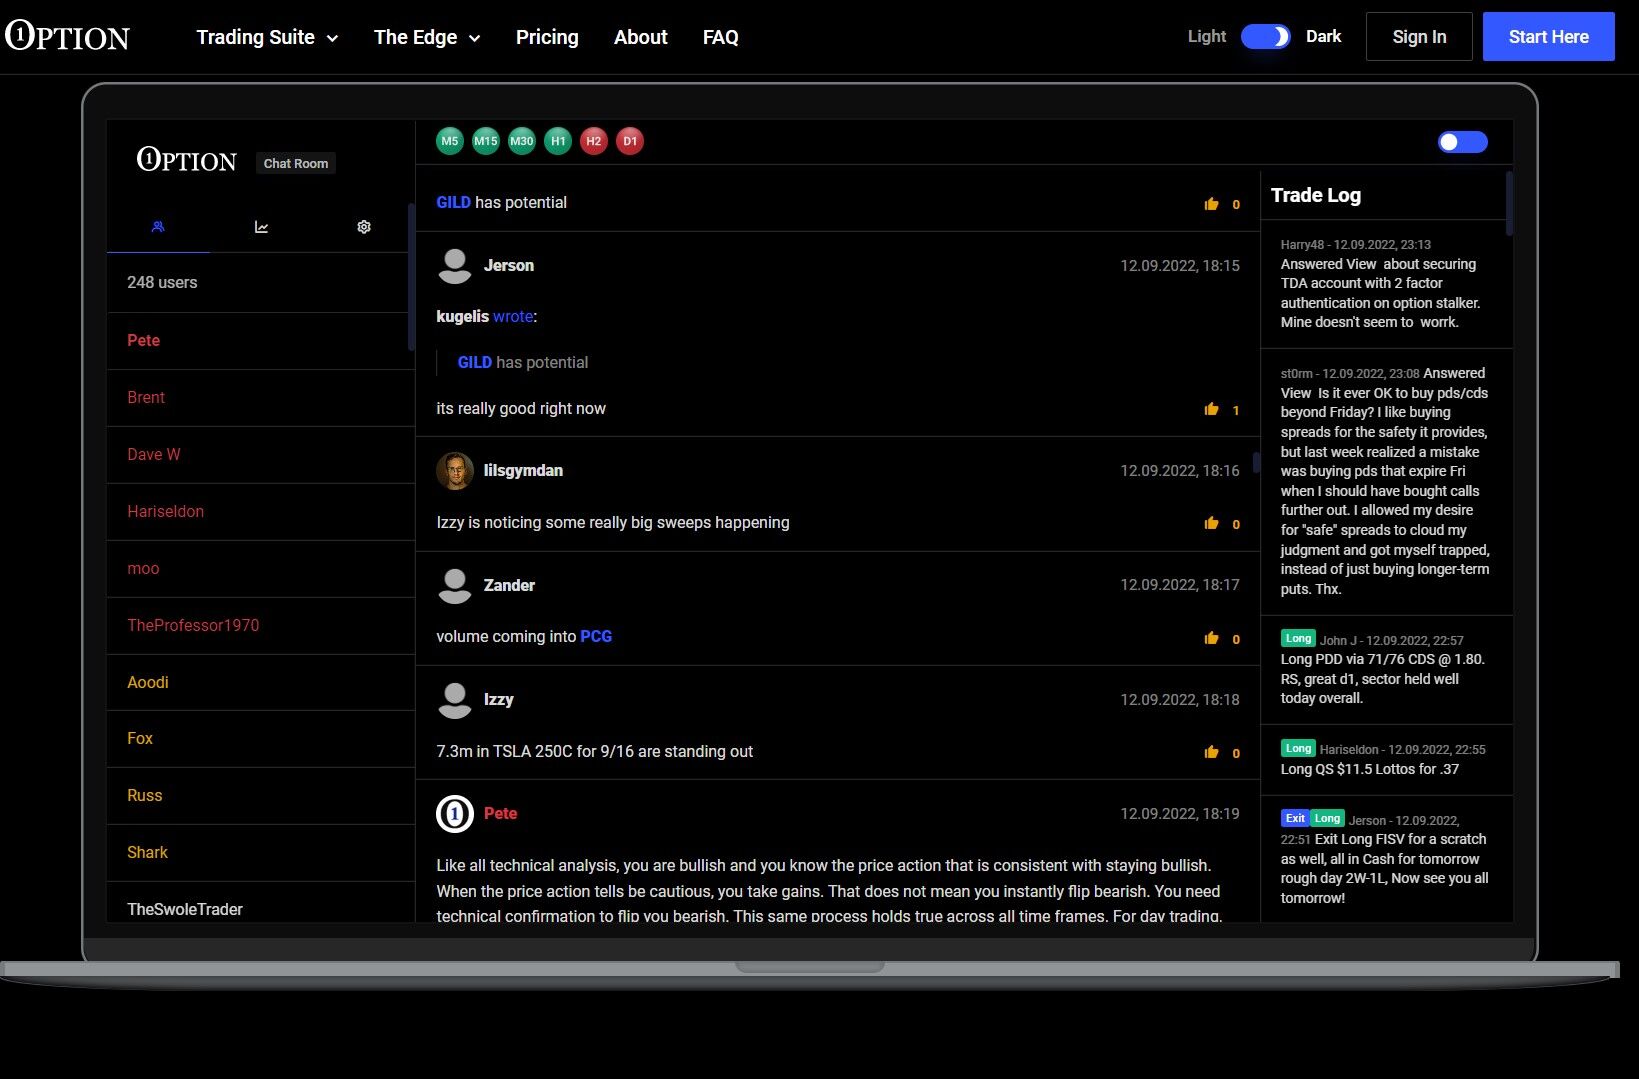Expand The Edge dropdown menu

point(427,37)
